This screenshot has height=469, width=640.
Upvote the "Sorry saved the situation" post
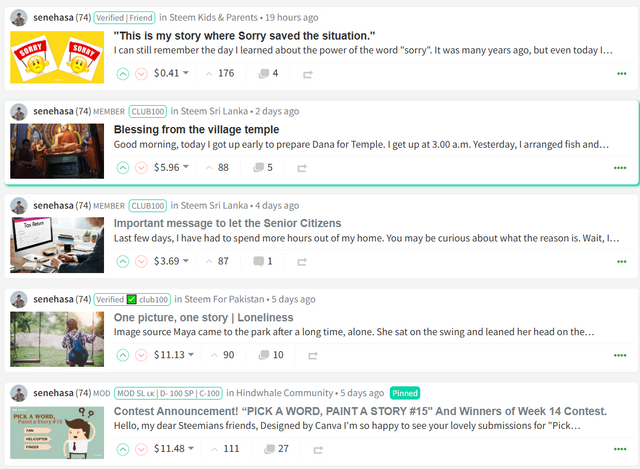pyautogui.click(x=122, y=74)
